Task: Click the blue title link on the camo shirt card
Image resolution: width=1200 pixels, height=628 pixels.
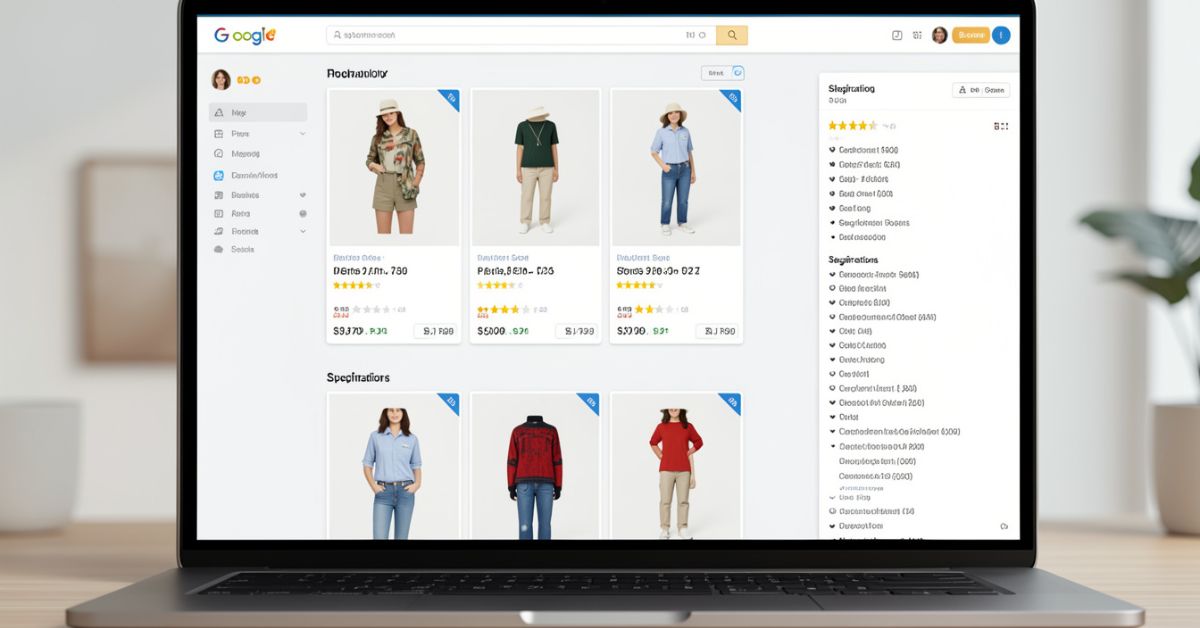Action: pos(357,257)
